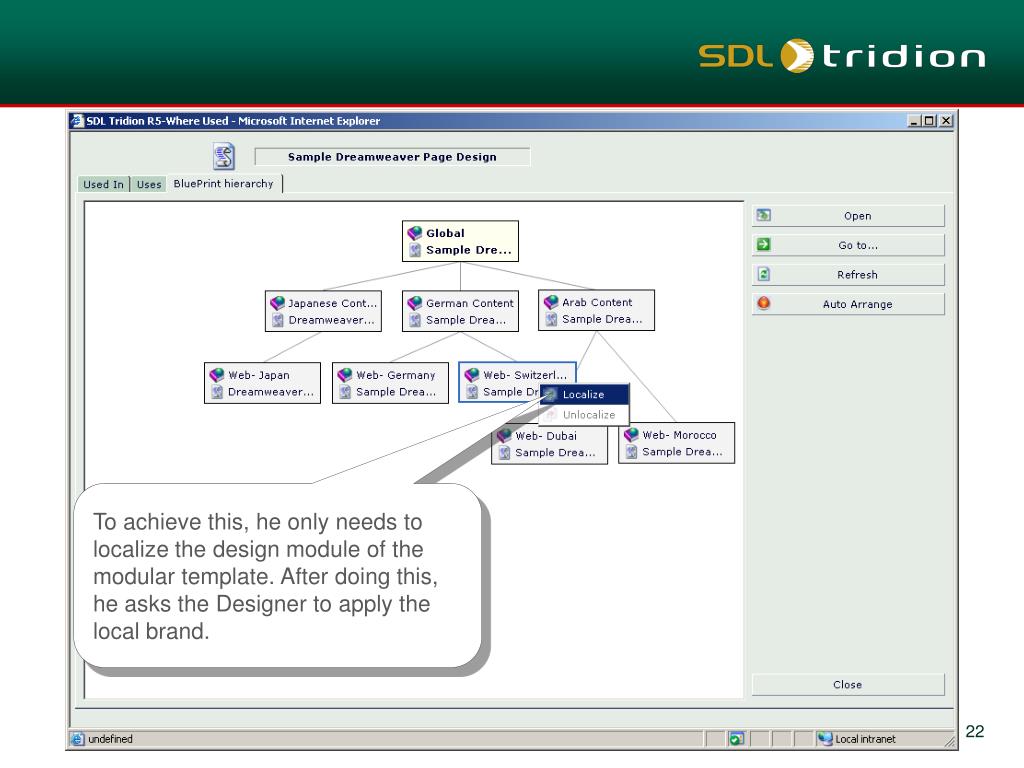Click the Japanese Content publication icon
Image resolution: width=1024 pixels, height=768 pixels.
[278, 303]
